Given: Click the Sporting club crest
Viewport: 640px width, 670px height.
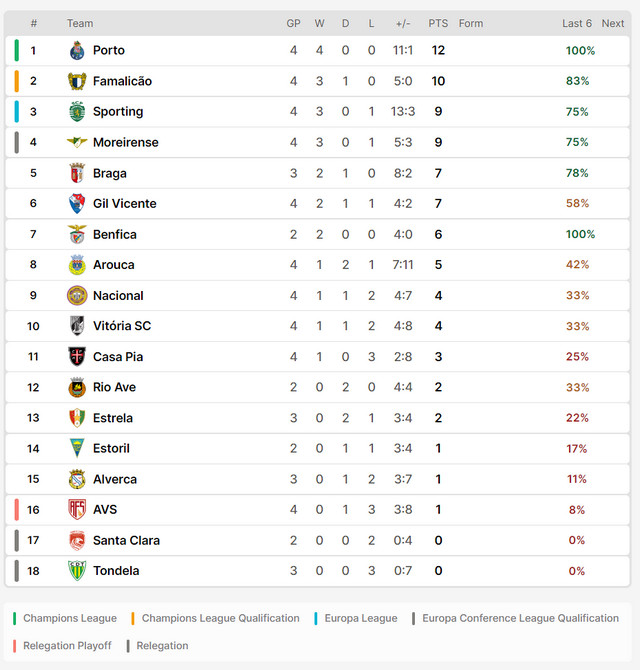Looking at the screenshot, I should 77,112.
